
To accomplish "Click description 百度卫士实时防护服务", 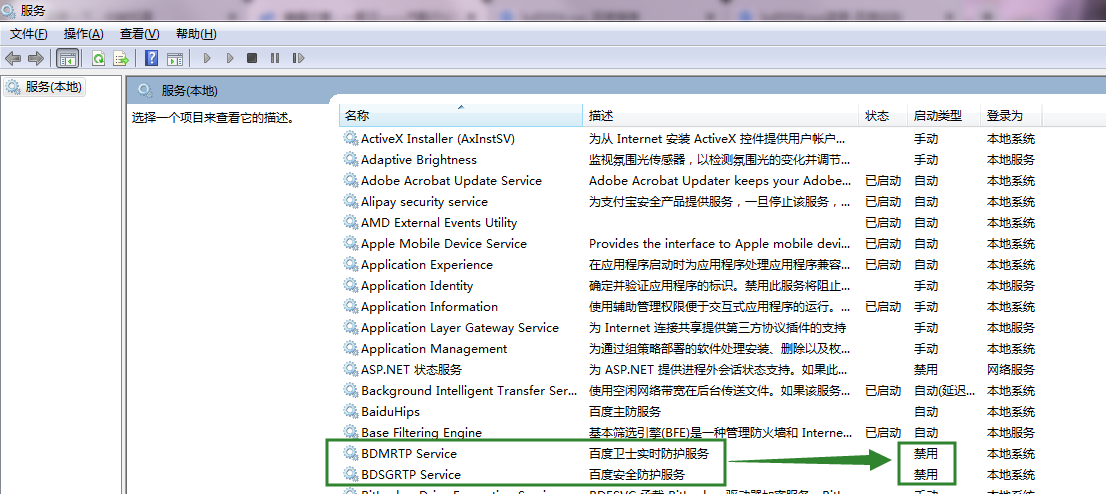I will (x=648, y=453).
